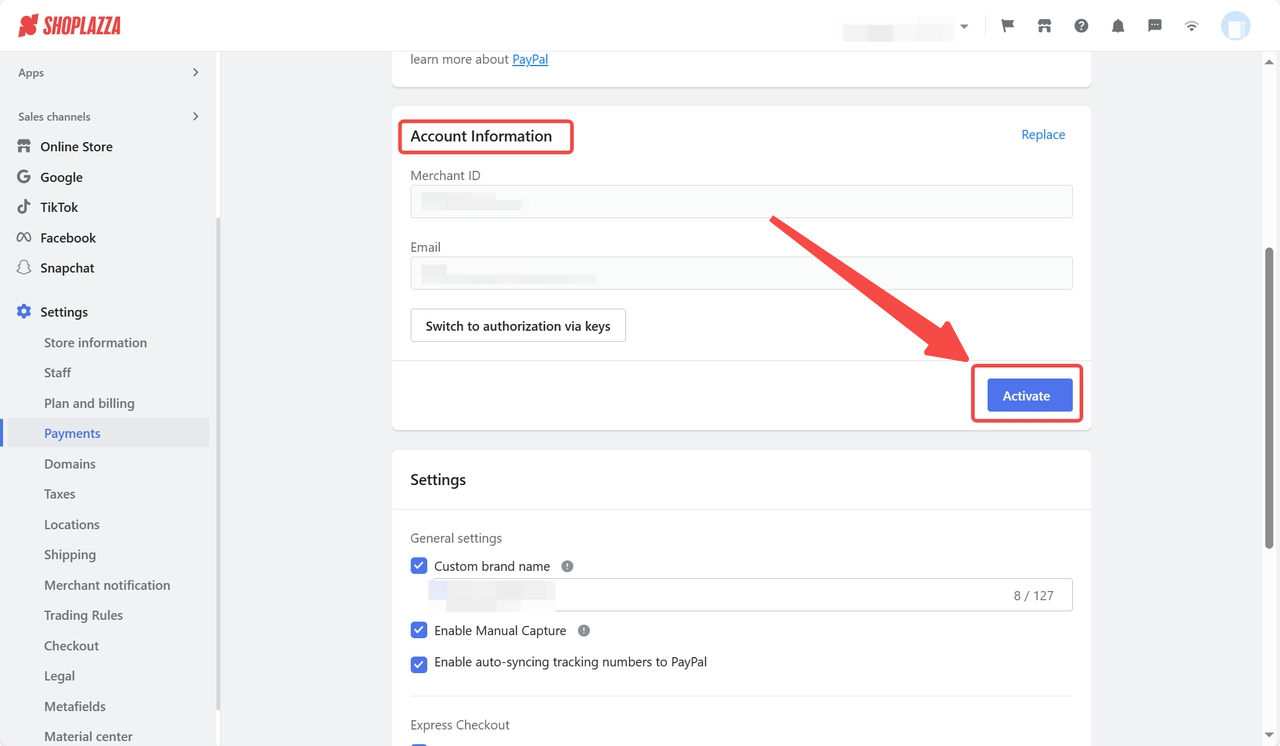The image size is (1280, 746).
Task: Open Shipping settings
Action: click(70, 555)
